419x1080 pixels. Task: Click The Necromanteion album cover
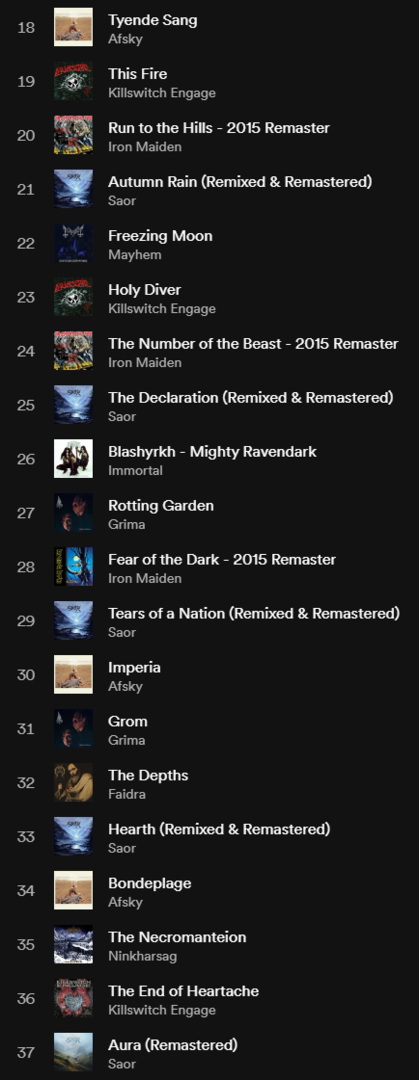(73, 944)
